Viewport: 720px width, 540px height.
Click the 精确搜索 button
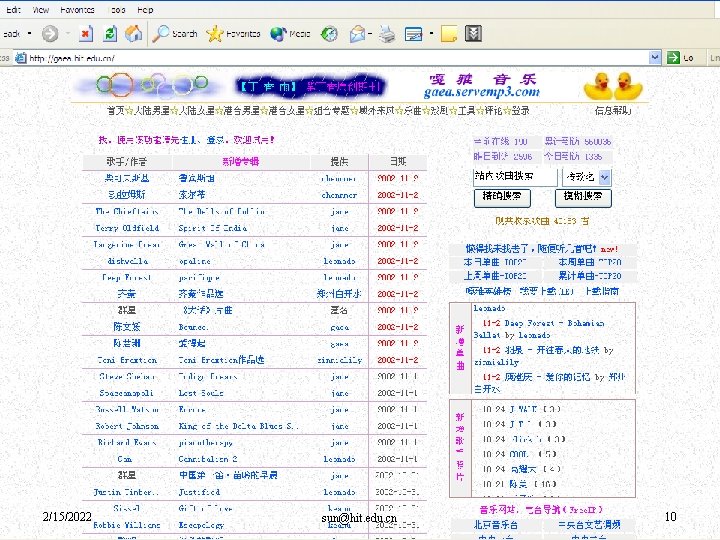502,197
